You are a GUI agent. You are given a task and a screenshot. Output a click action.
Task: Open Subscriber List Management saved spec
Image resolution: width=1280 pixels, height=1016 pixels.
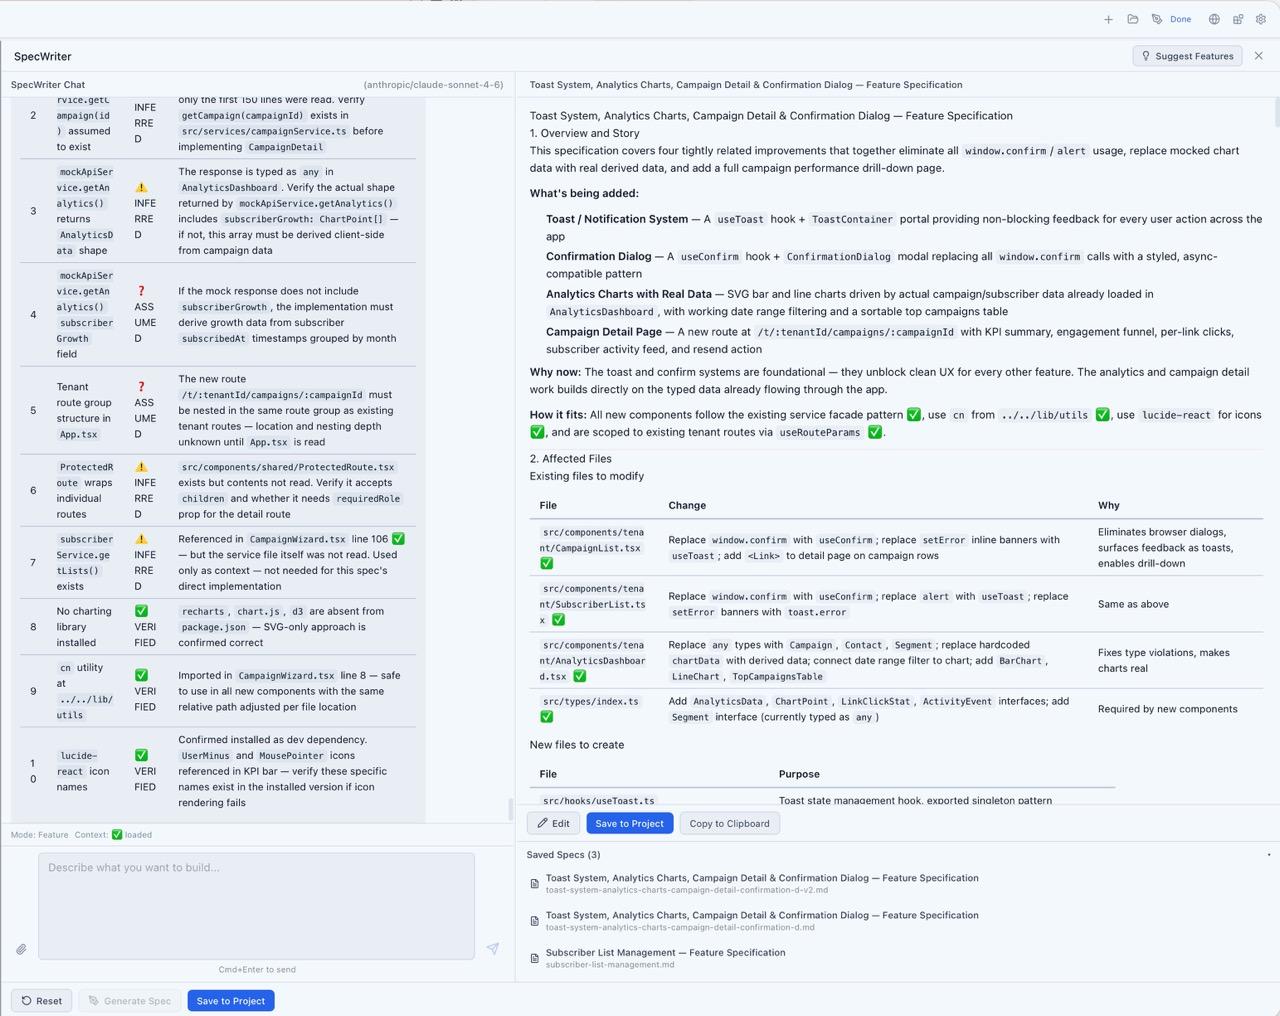click(x=665, y=958)
